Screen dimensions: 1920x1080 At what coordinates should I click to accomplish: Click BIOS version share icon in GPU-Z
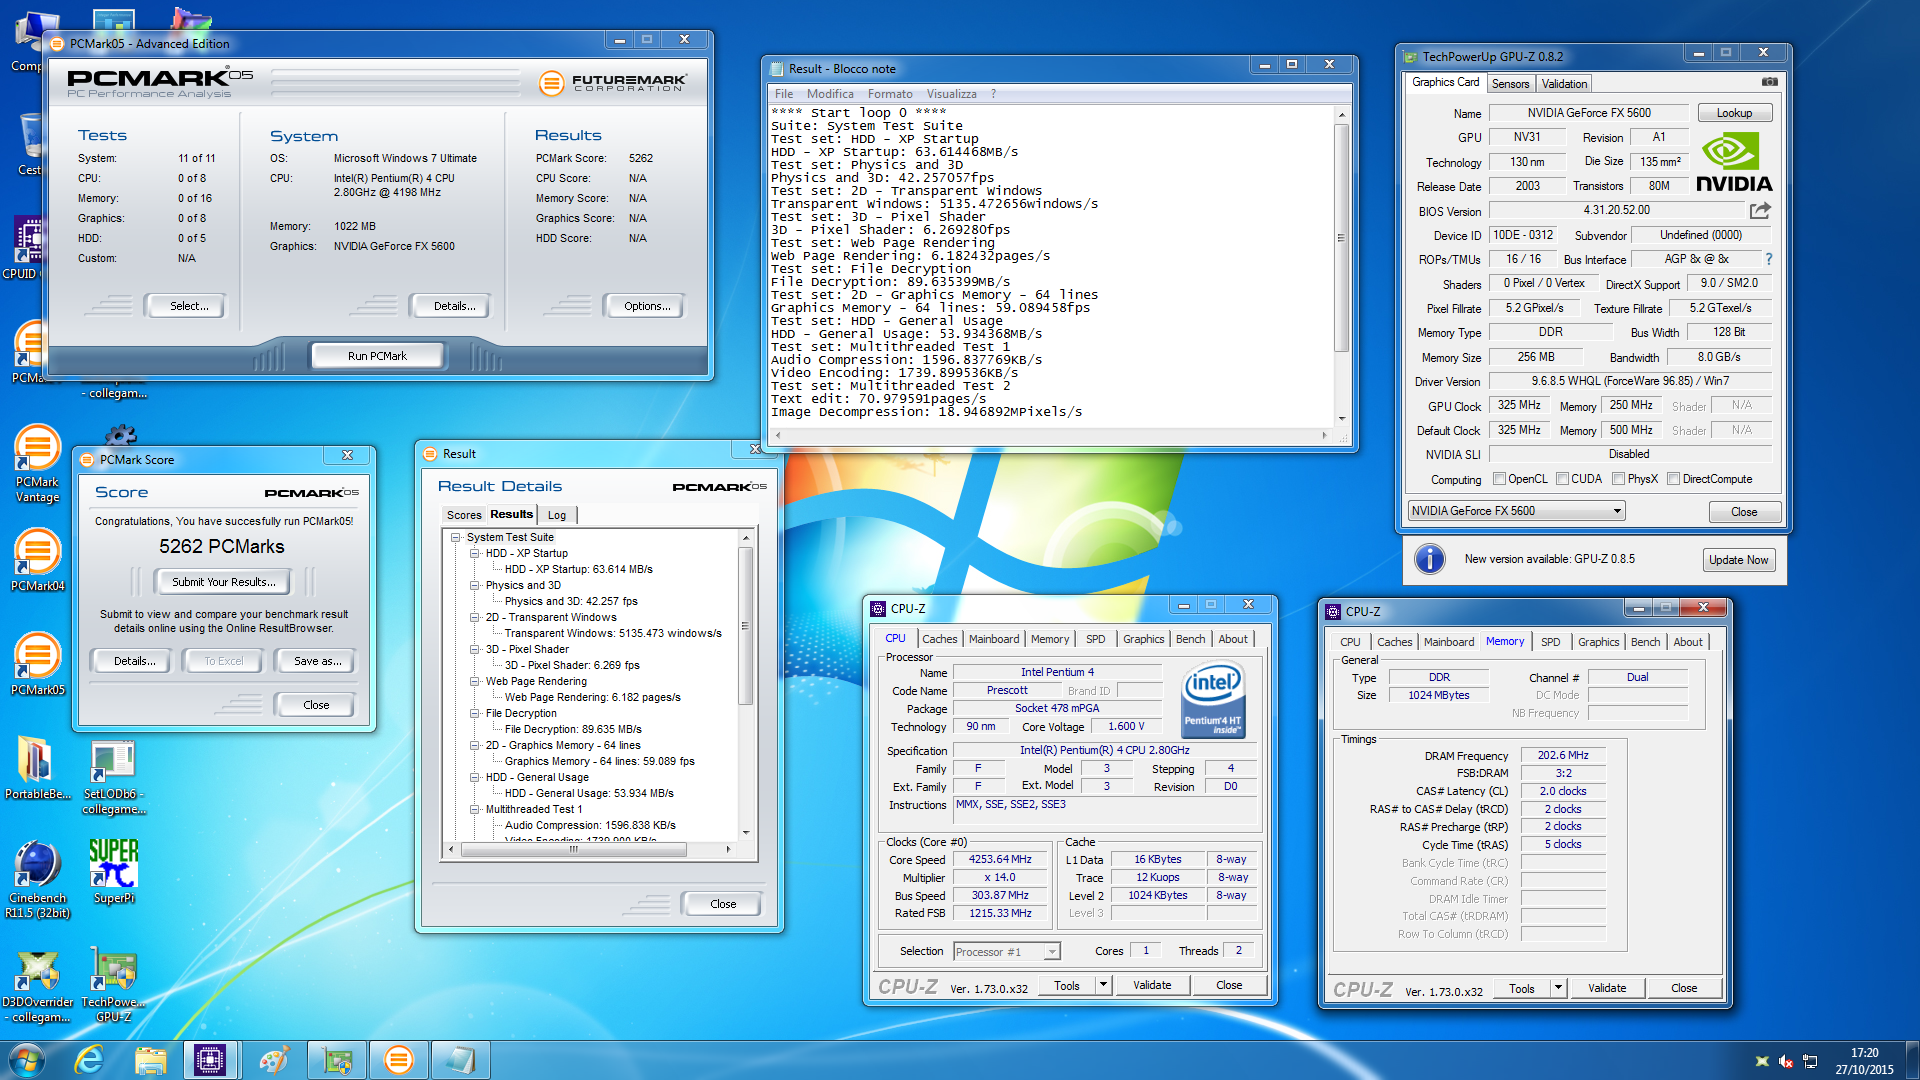1760,210
